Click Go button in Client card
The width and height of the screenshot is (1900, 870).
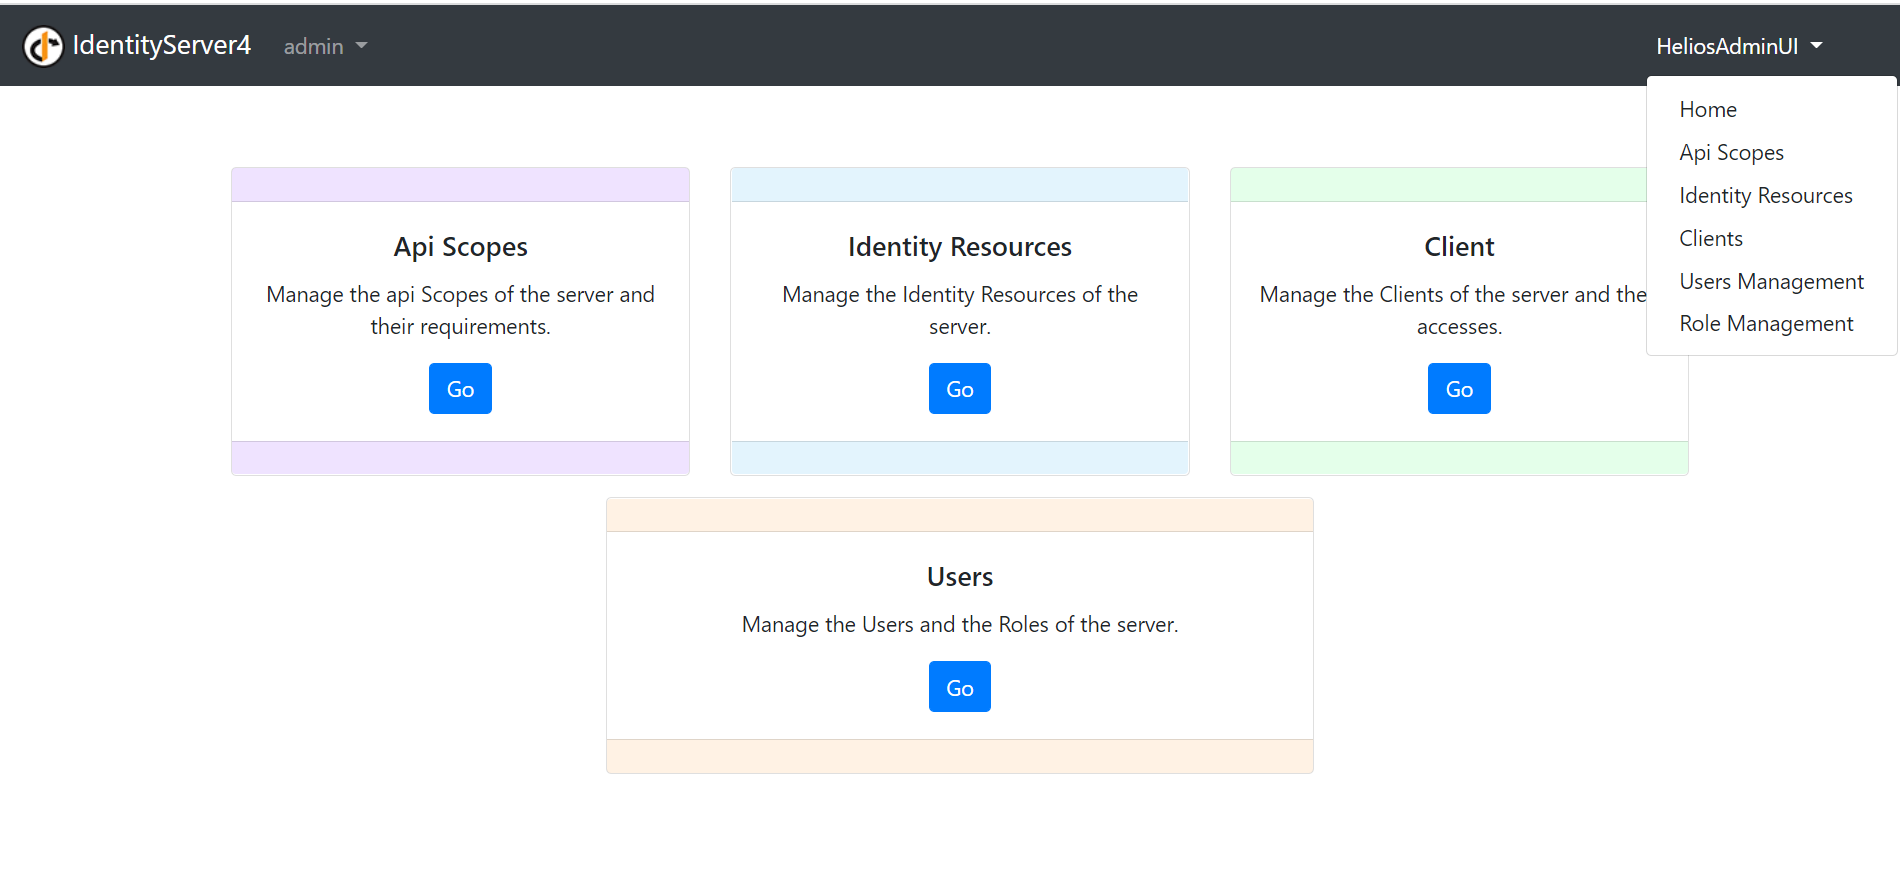pyautogui.click(x=1459, y=389)
